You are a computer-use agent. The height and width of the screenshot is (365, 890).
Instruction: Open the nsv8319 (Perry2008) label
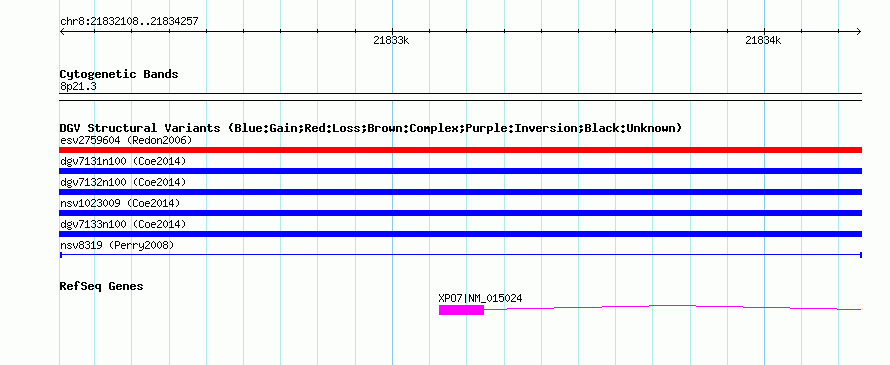click(117, 245)
